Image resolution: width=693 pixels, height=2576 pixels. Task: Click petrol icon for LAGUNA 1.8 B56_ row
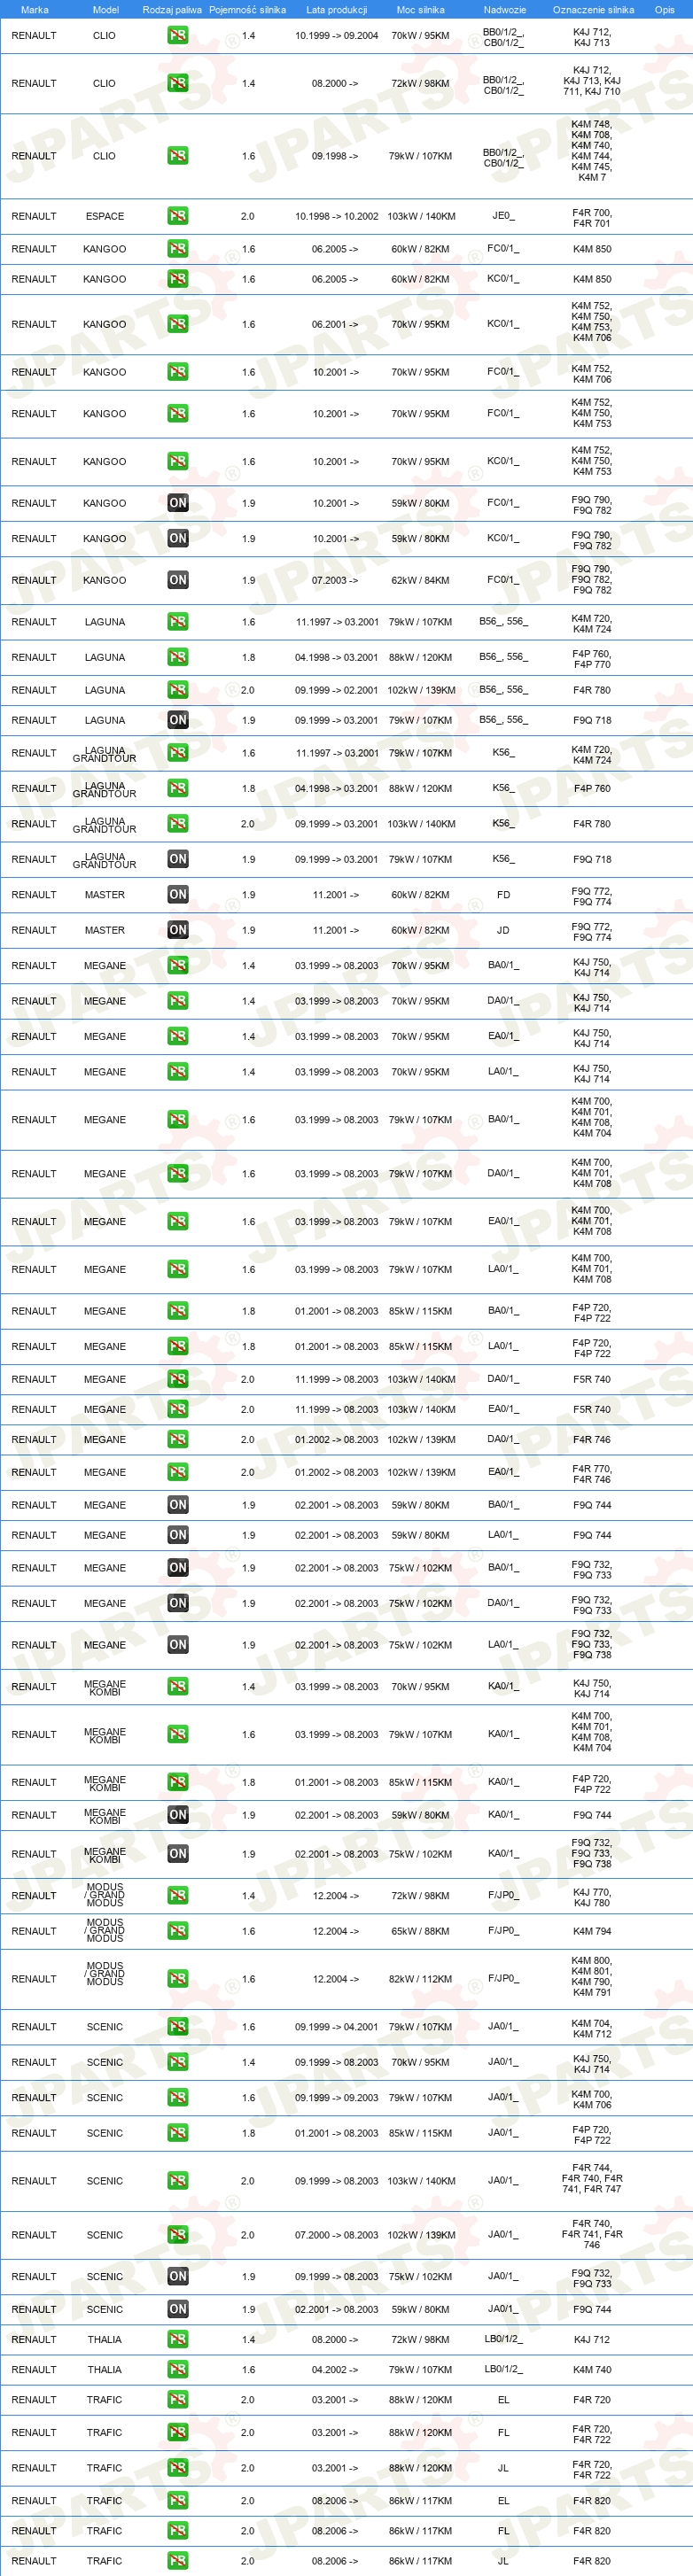coord(178,657)
